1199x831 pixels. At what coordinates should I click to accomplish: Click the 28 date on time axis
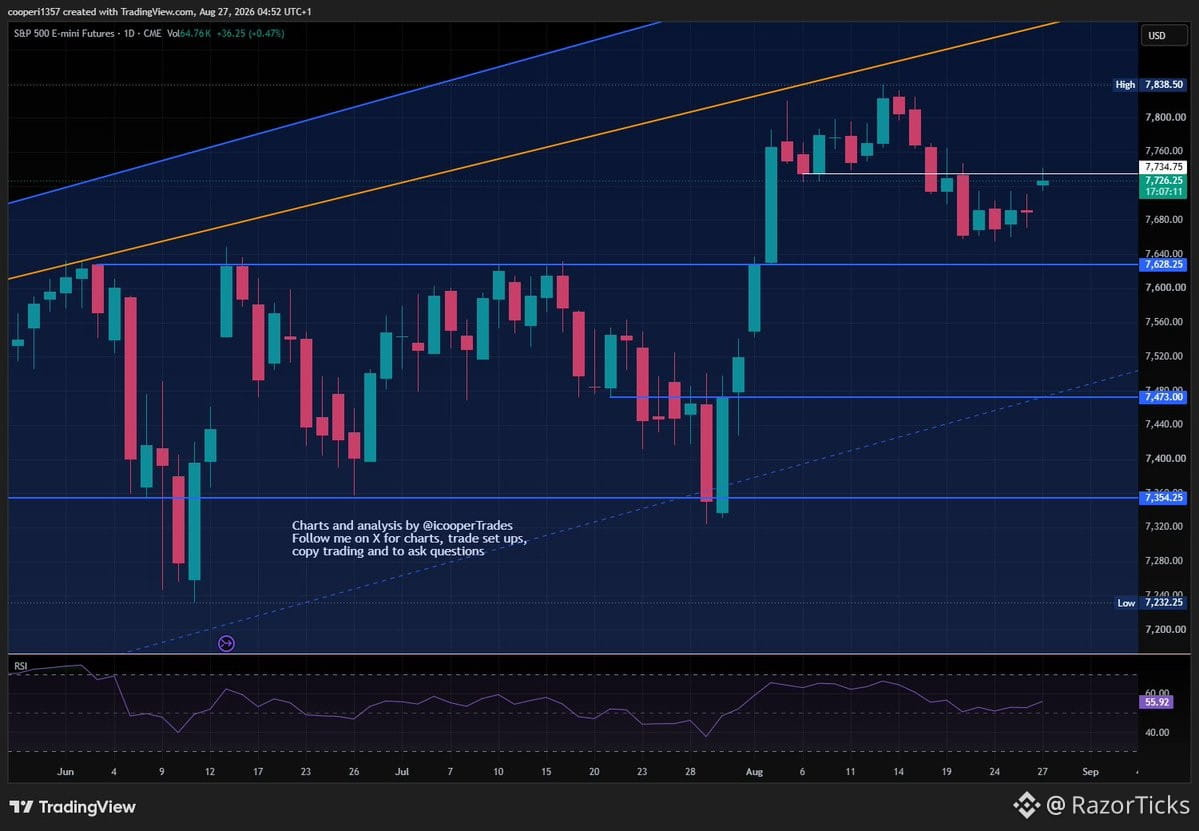tap(690, 771)
